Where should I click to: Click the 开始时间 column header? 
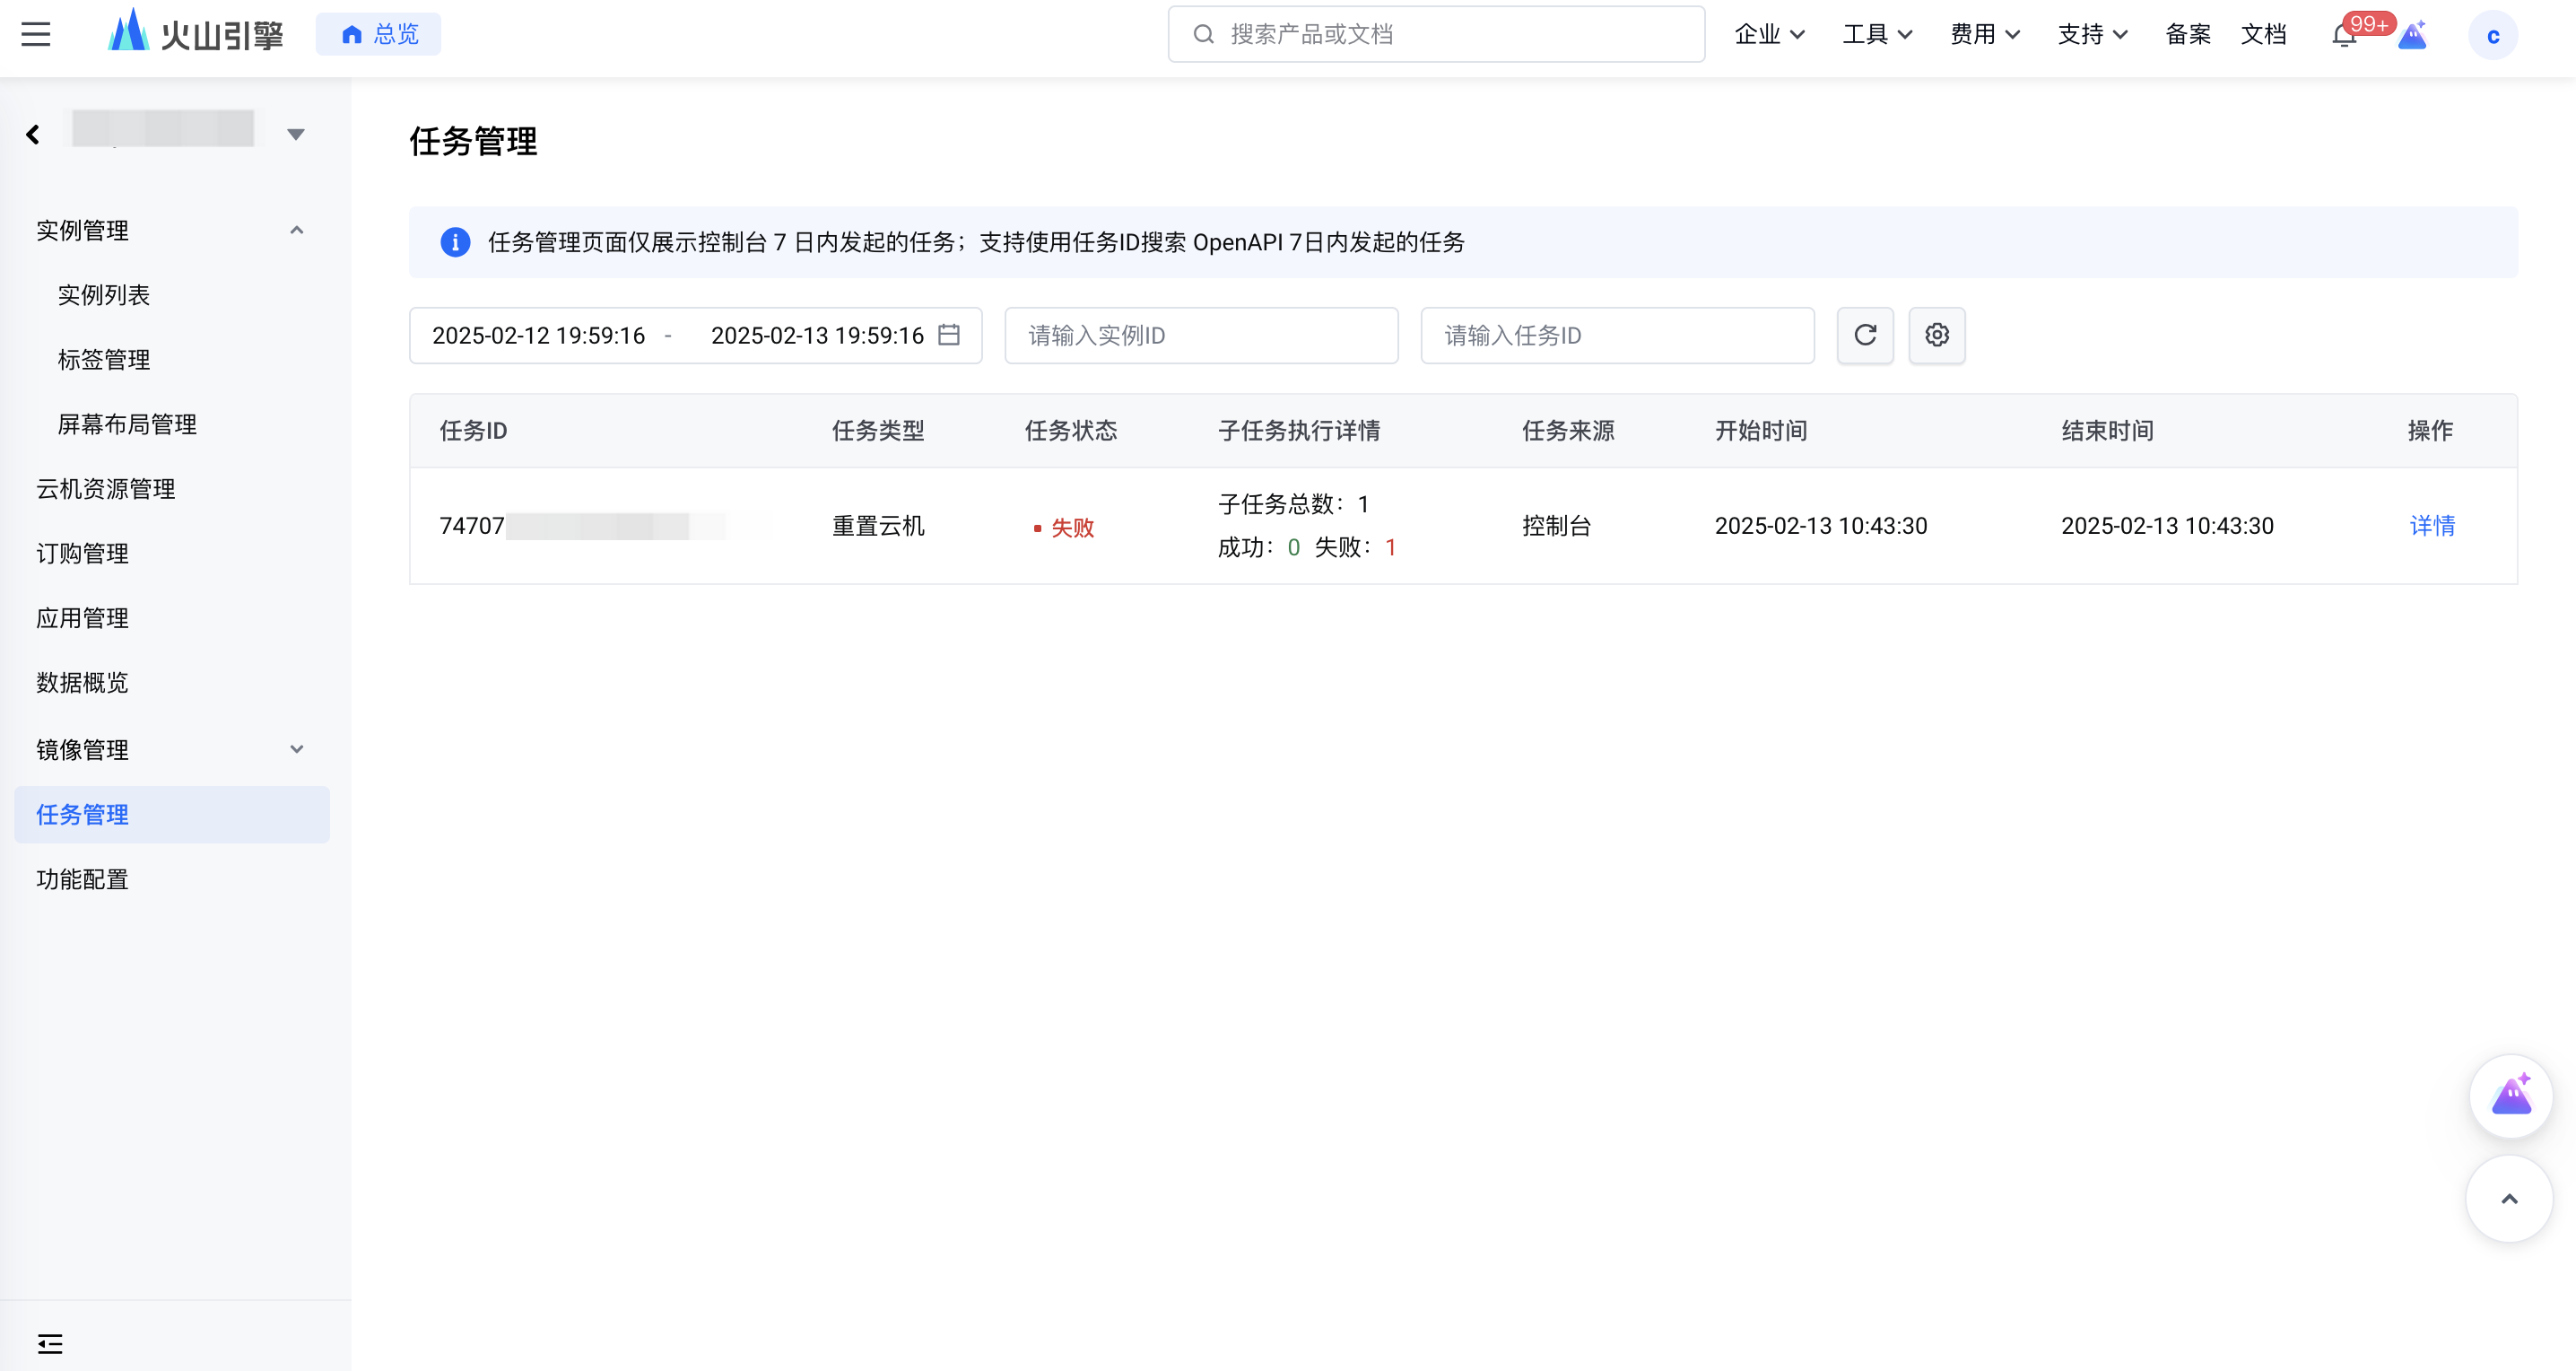tap(1761, 431)
